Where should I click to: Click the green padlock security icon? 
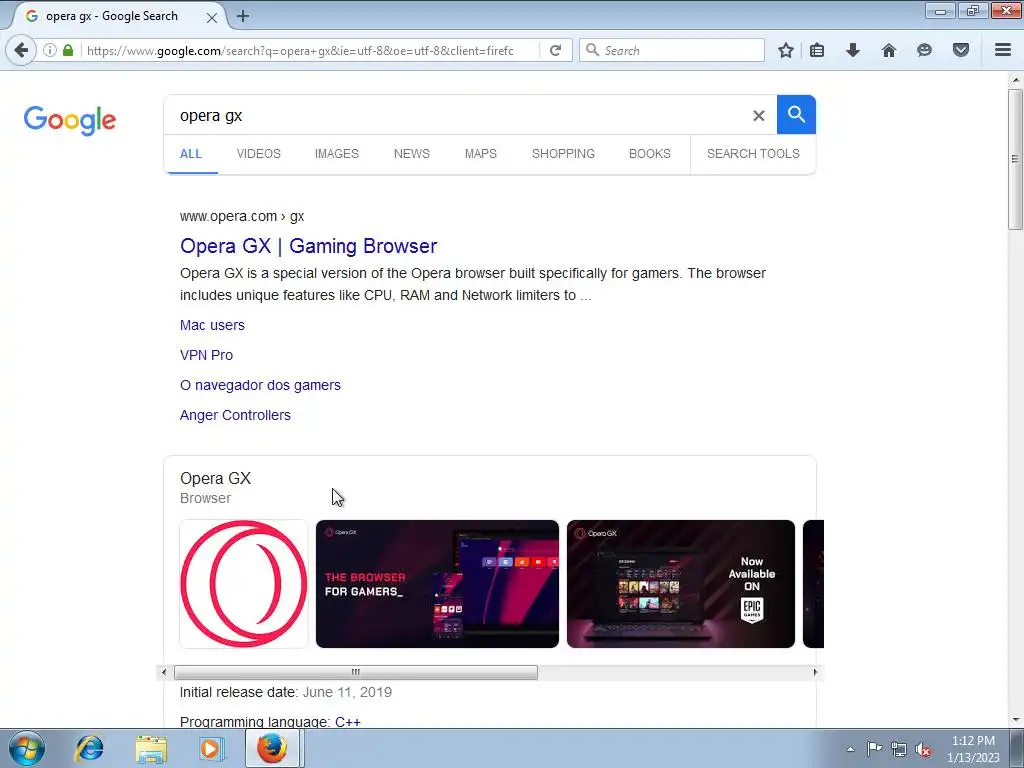(68, 50)
